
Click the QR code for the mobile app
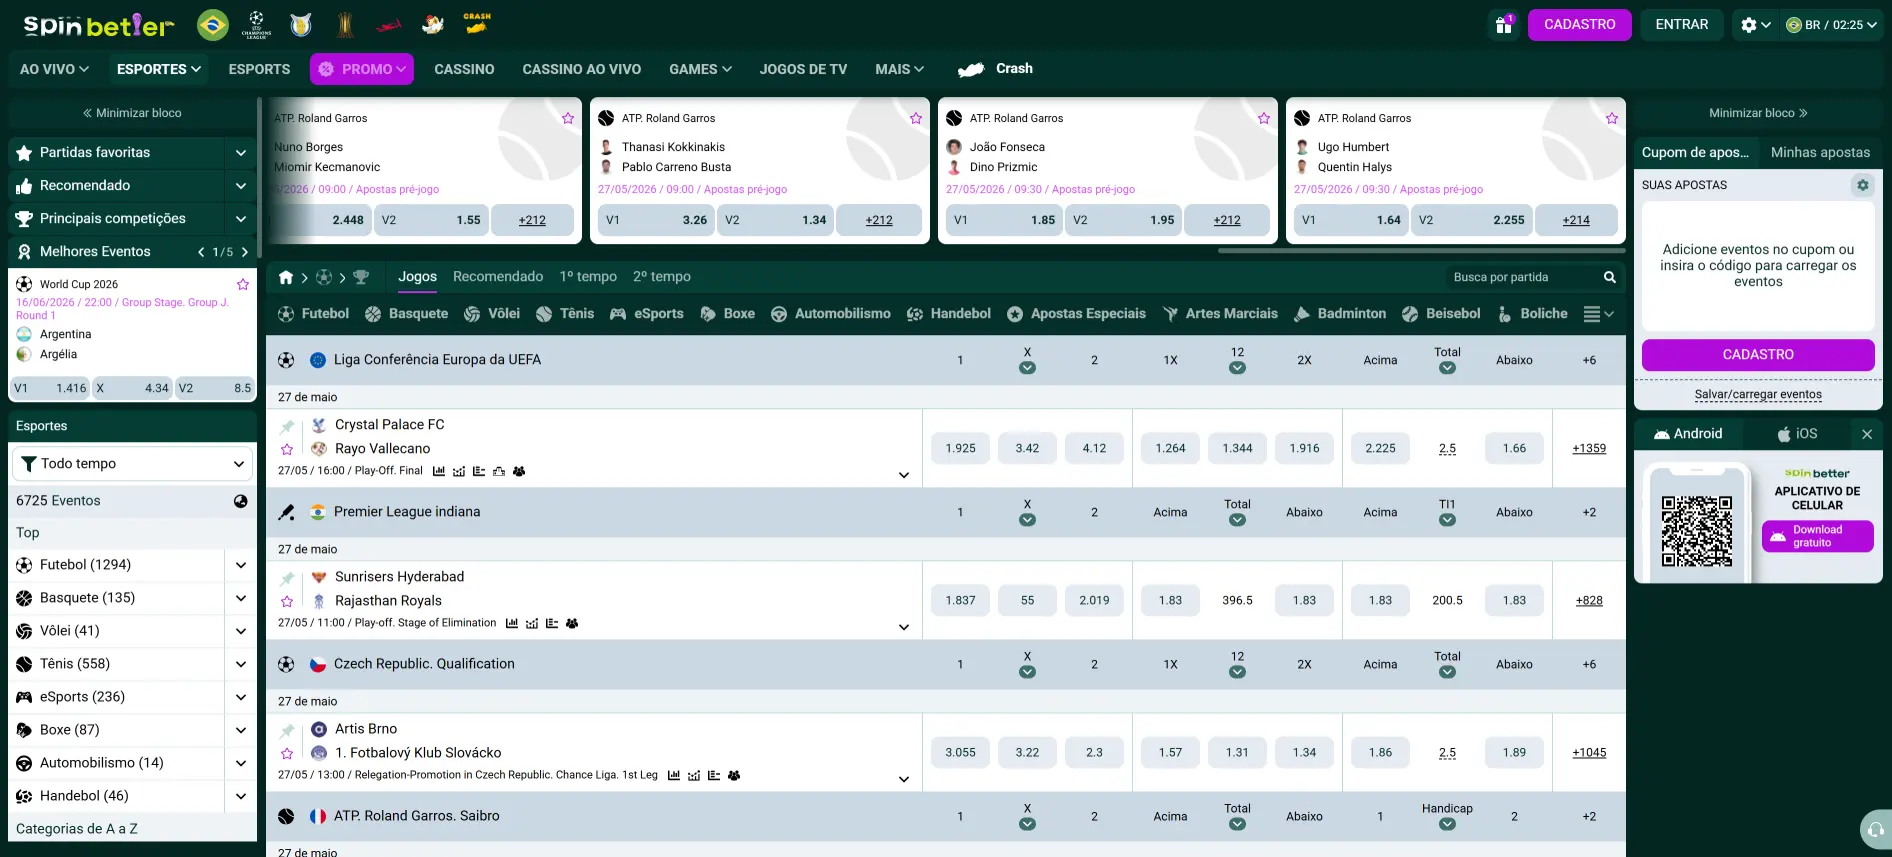1697,530
